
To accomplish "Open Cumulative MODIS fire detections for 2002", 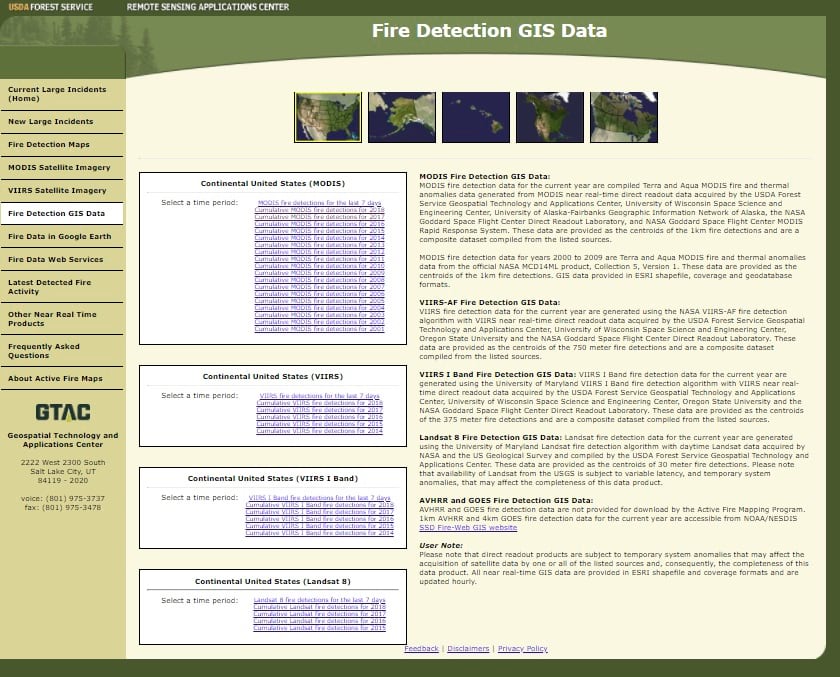I will [319, 322].
